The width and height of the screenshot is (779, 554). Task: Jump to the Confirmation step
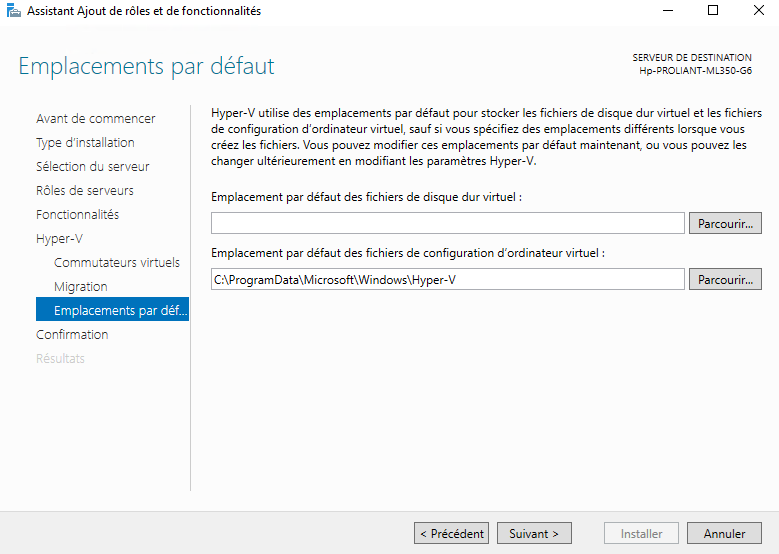coord(72,335)
